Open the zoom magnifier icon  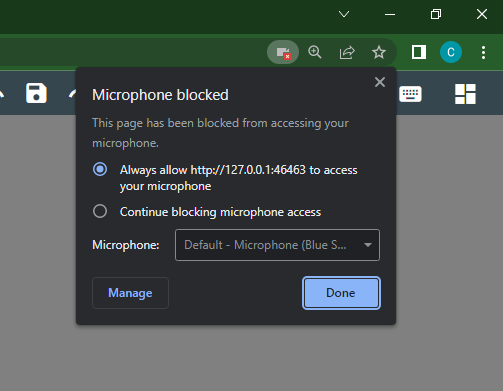pos(315,52)
